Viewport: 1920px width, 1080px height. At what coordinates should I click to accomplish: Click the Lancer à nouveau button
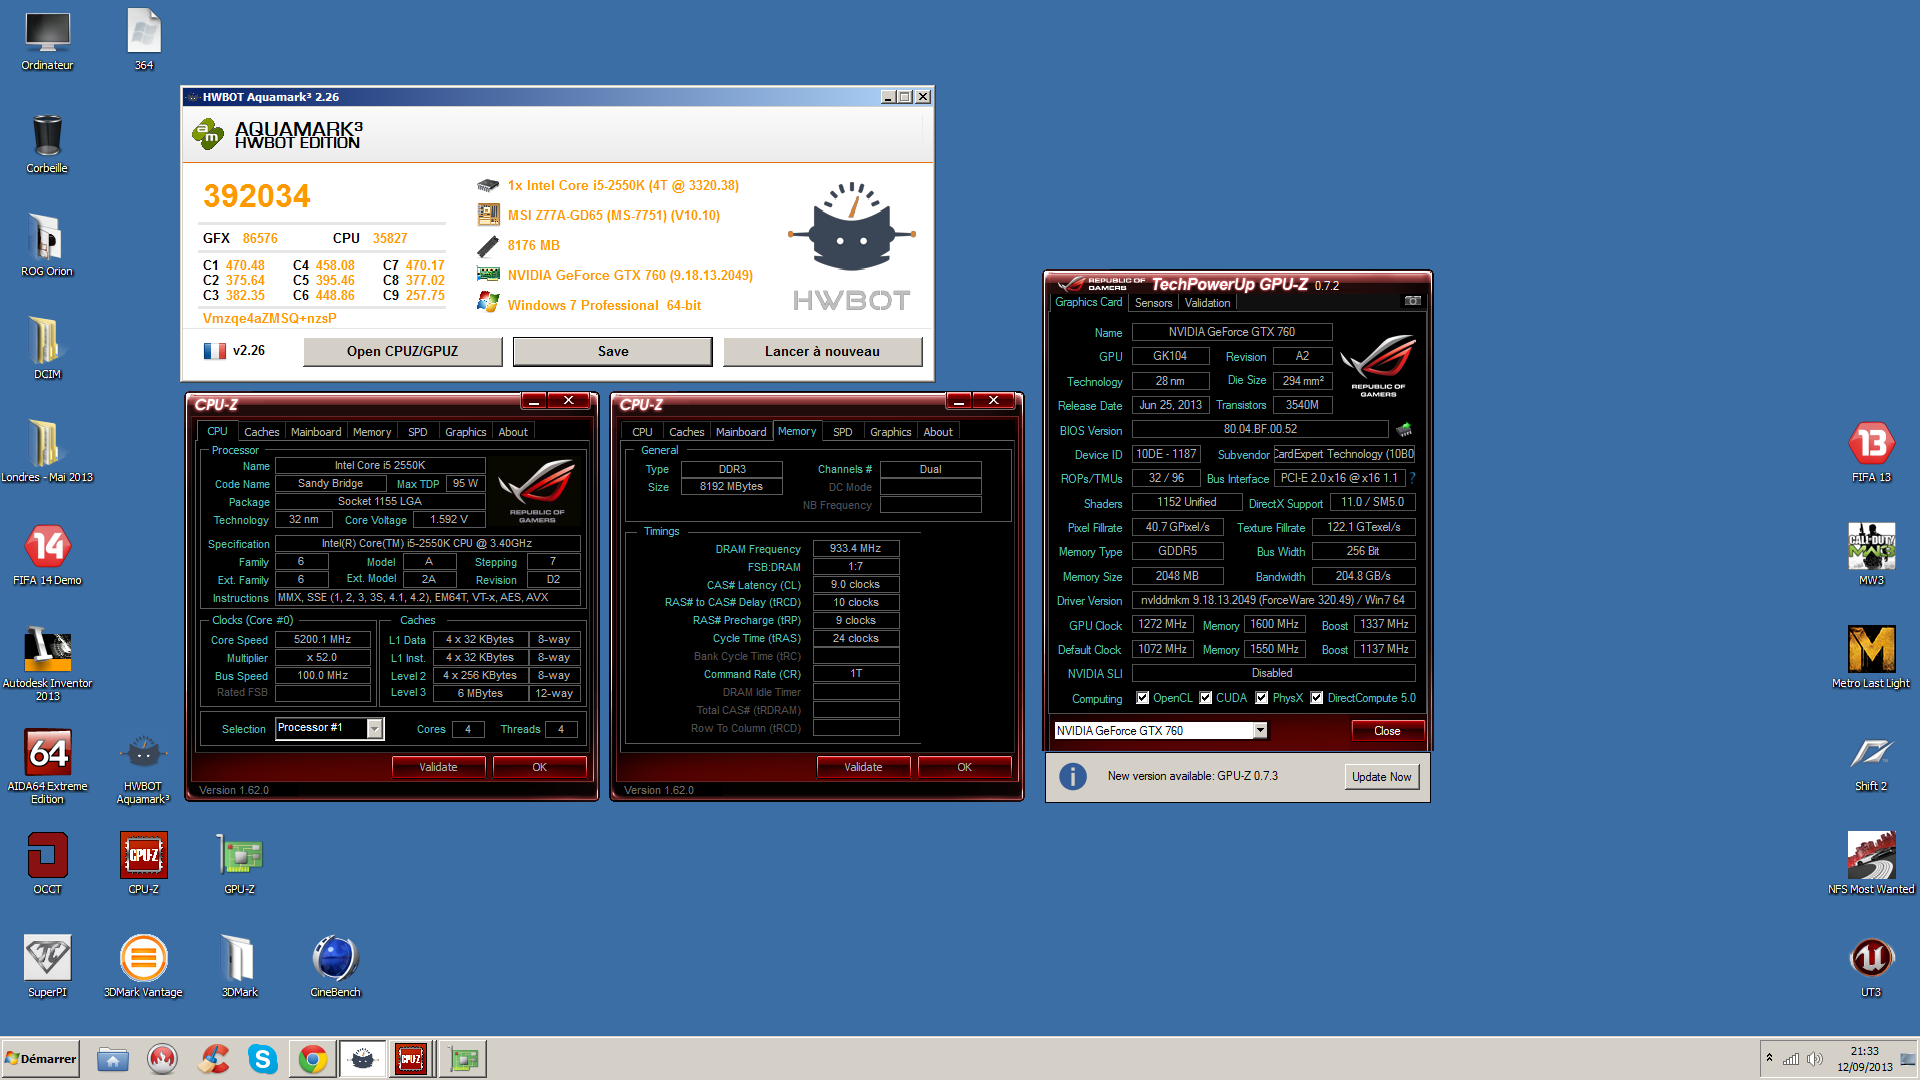[x=822, y=351]
